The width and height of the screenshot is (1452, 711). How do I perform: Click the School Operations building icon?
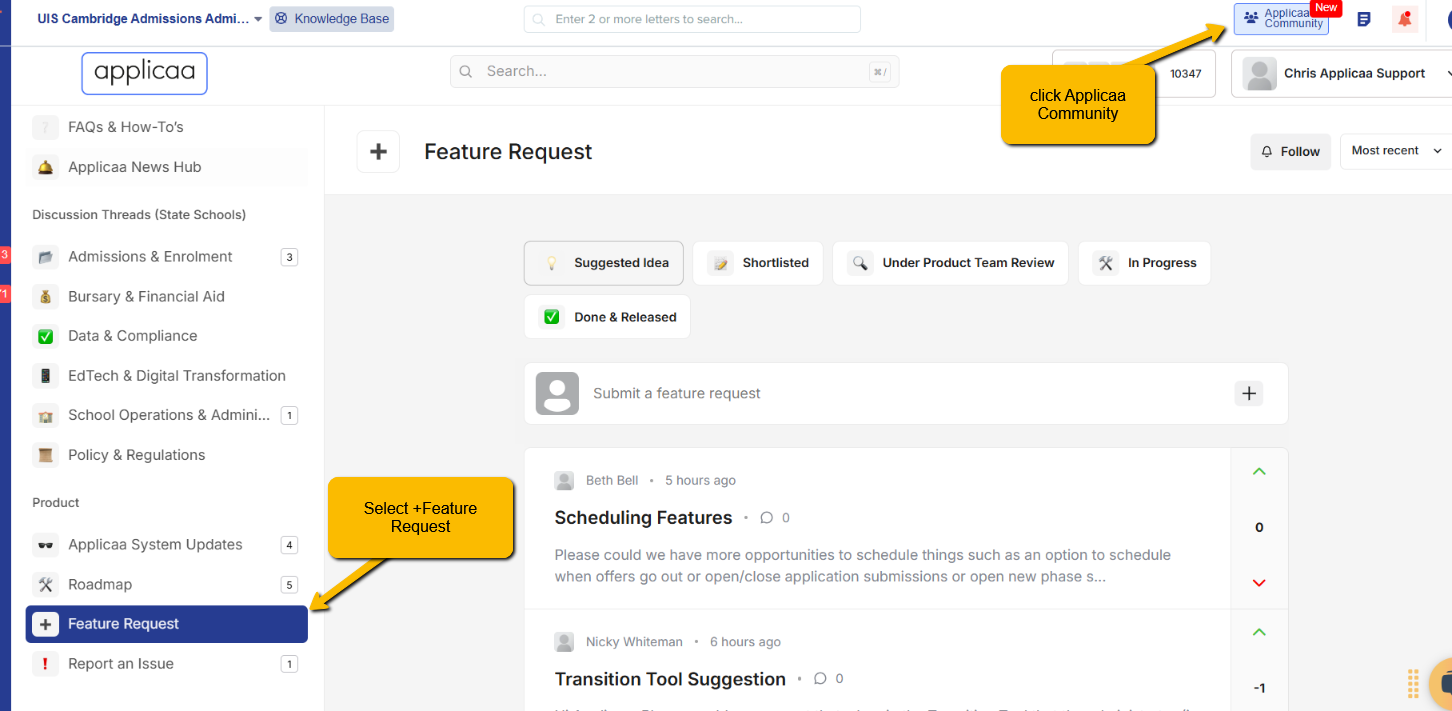[45, 416]
